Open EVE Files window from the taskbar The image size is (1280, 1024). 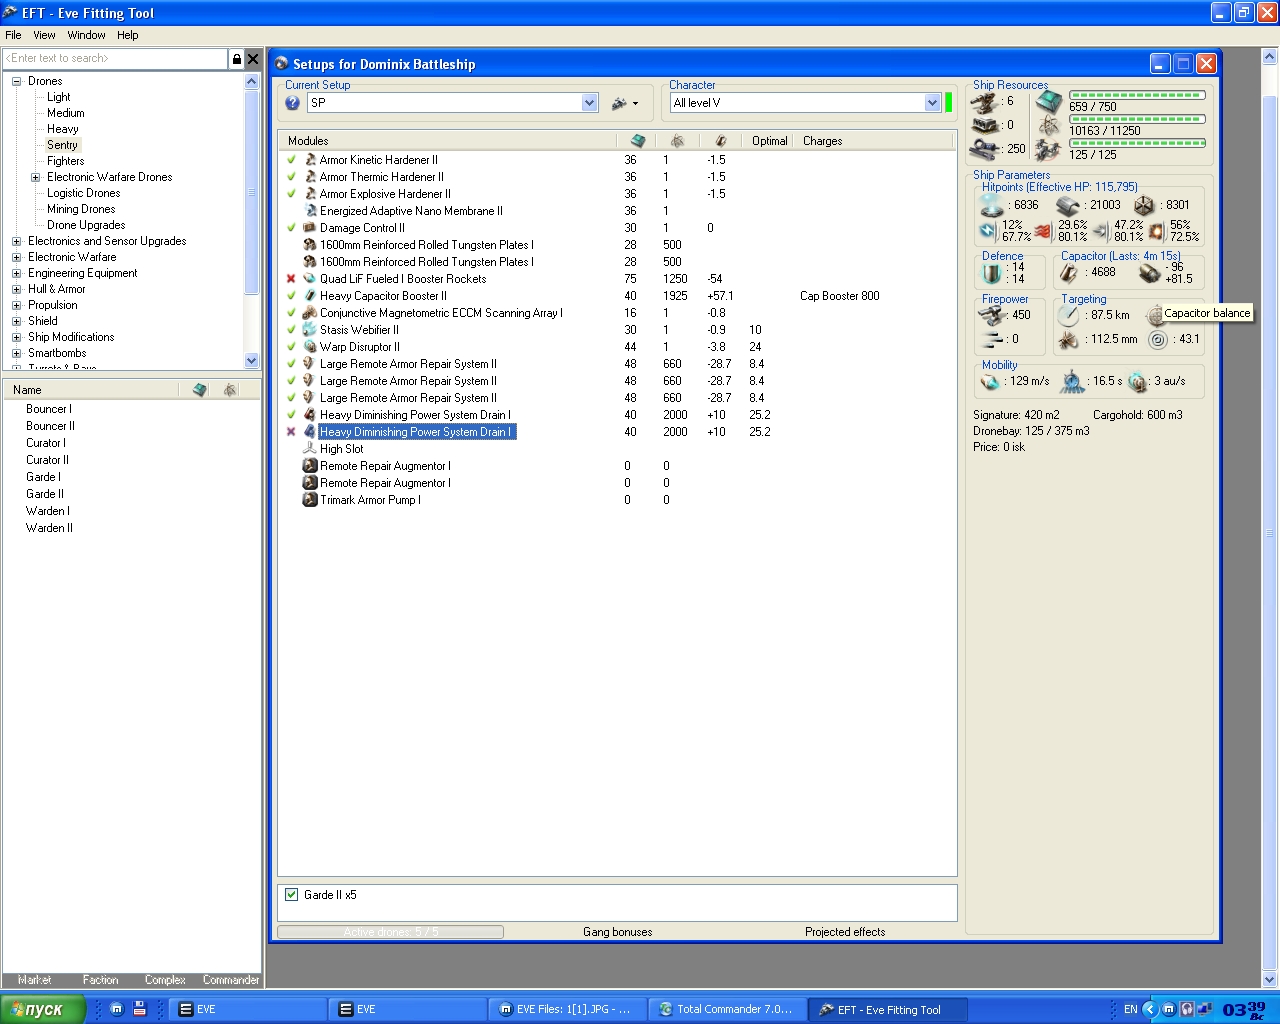coord(566,1009)
